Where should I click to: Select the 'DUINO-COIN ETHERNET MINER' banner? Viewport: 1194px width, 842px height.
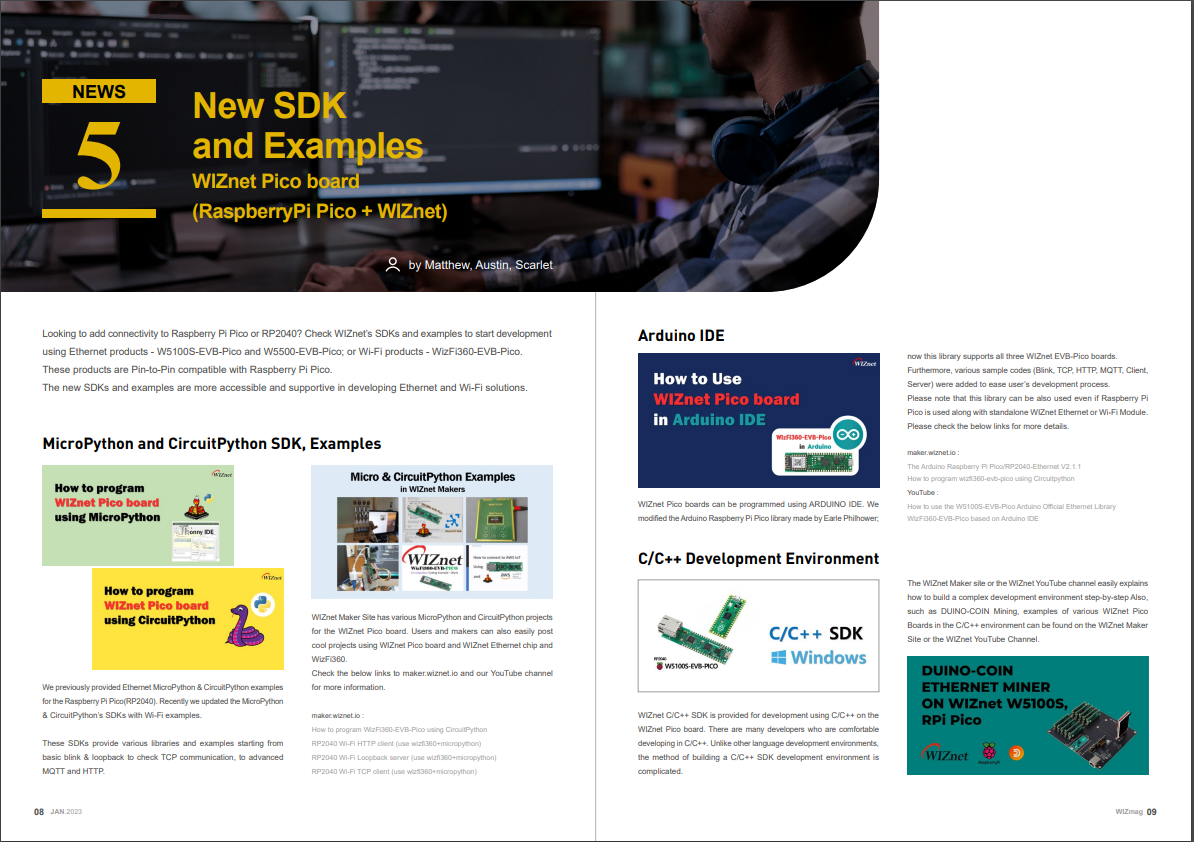click(1028, 716)
